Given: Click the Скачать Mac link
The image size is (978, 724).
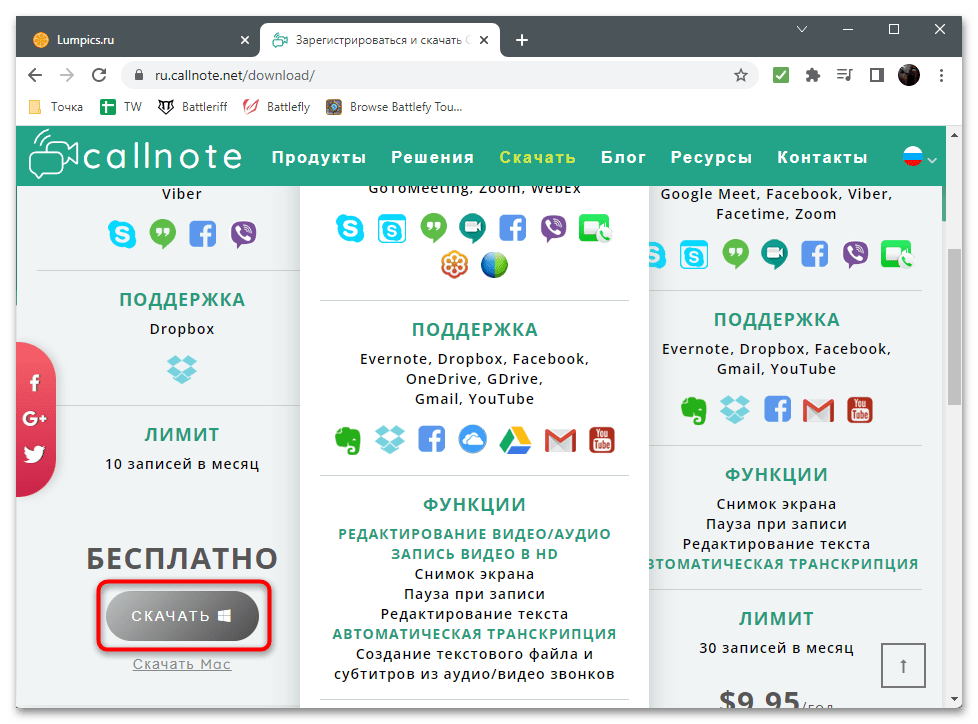Looking at the screenshot, I should 182,664.
